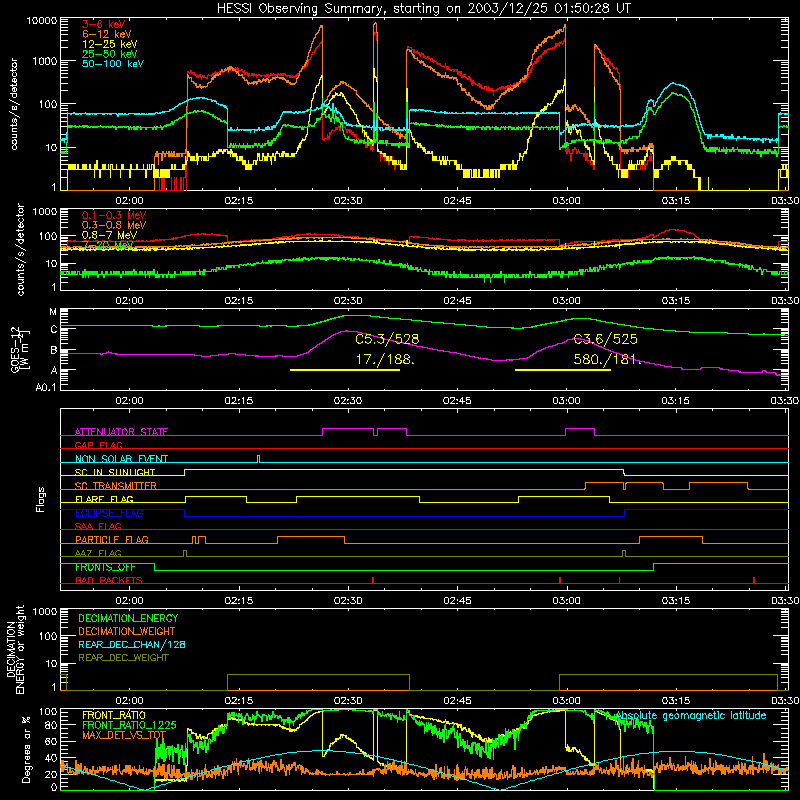
Task: Click the REAR_DEC_WEIGHT legend label
Action: pos(123,658)
